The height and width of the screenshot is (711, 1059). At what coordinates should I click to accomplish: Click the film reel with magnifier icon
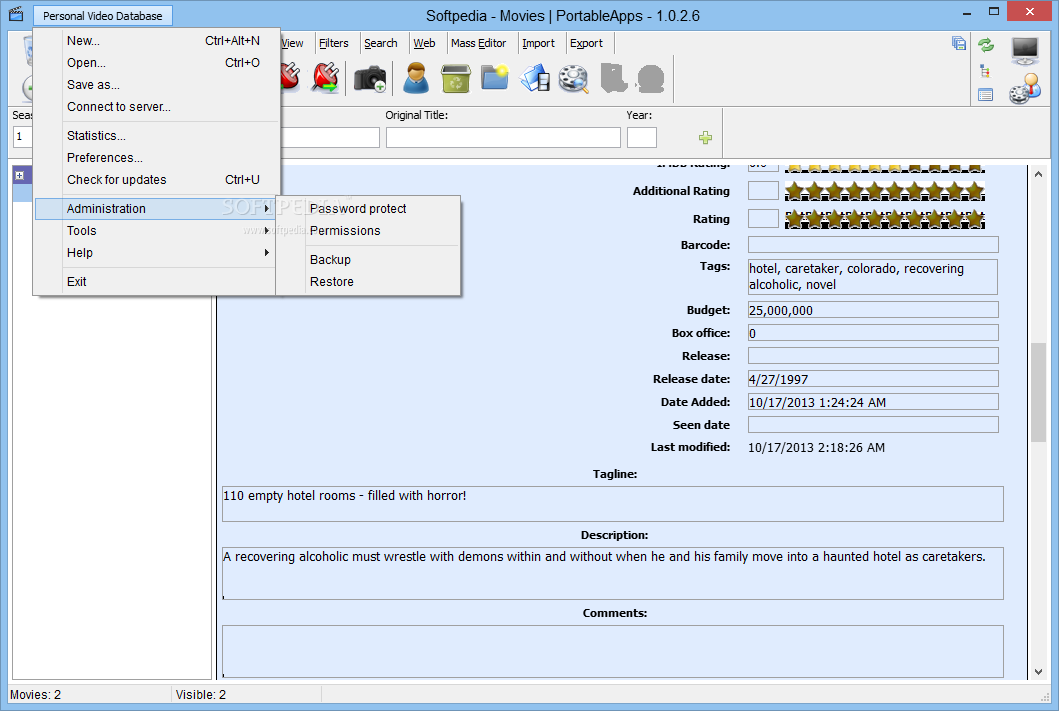pyautogui.click(x=573, y=78)
